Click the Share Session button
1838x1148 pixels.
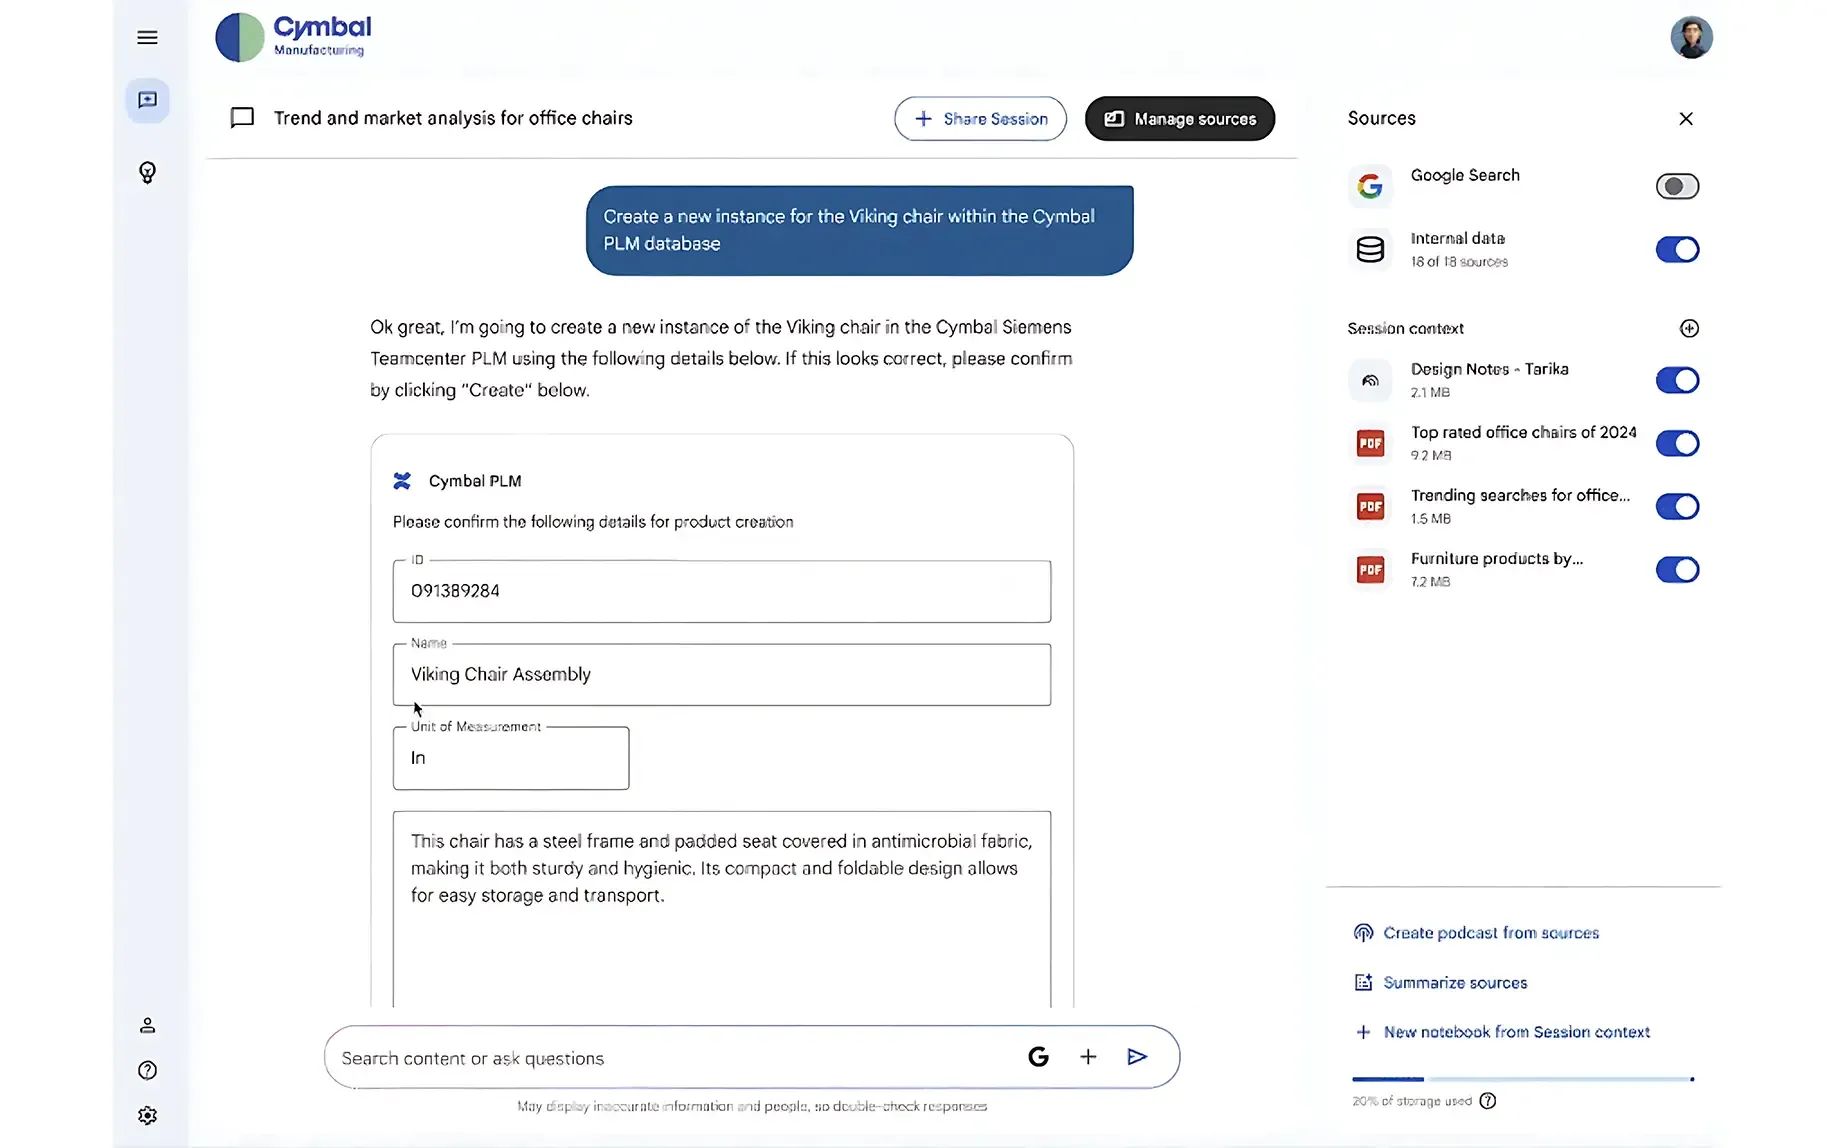coord(979,118)
